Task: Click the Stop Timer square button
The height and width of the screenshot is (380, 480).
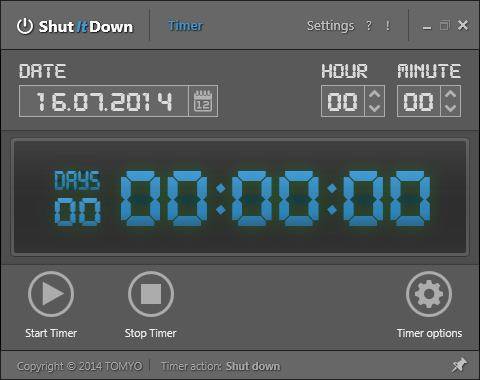Action: [x=151, y=294]
